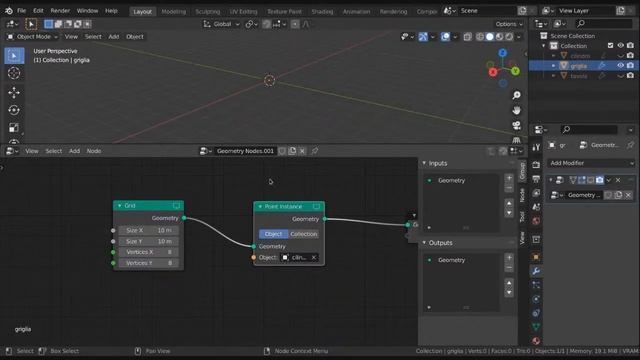The height and width of the screenshot is (360, 640).
Task: Remove the geometry nodes modifier
Action: (618, 180)
